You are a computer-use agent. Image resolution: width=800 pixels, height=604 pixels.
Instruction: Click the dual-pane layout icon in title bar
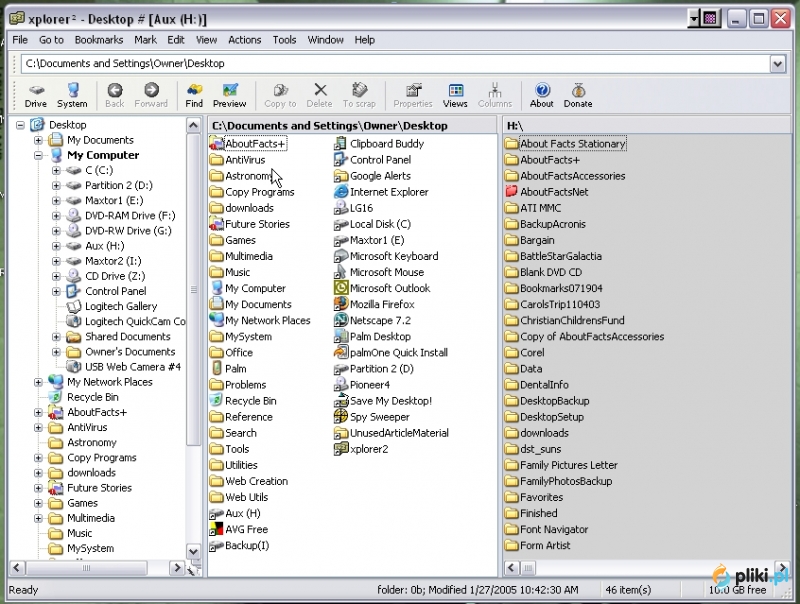pos(710,19)
